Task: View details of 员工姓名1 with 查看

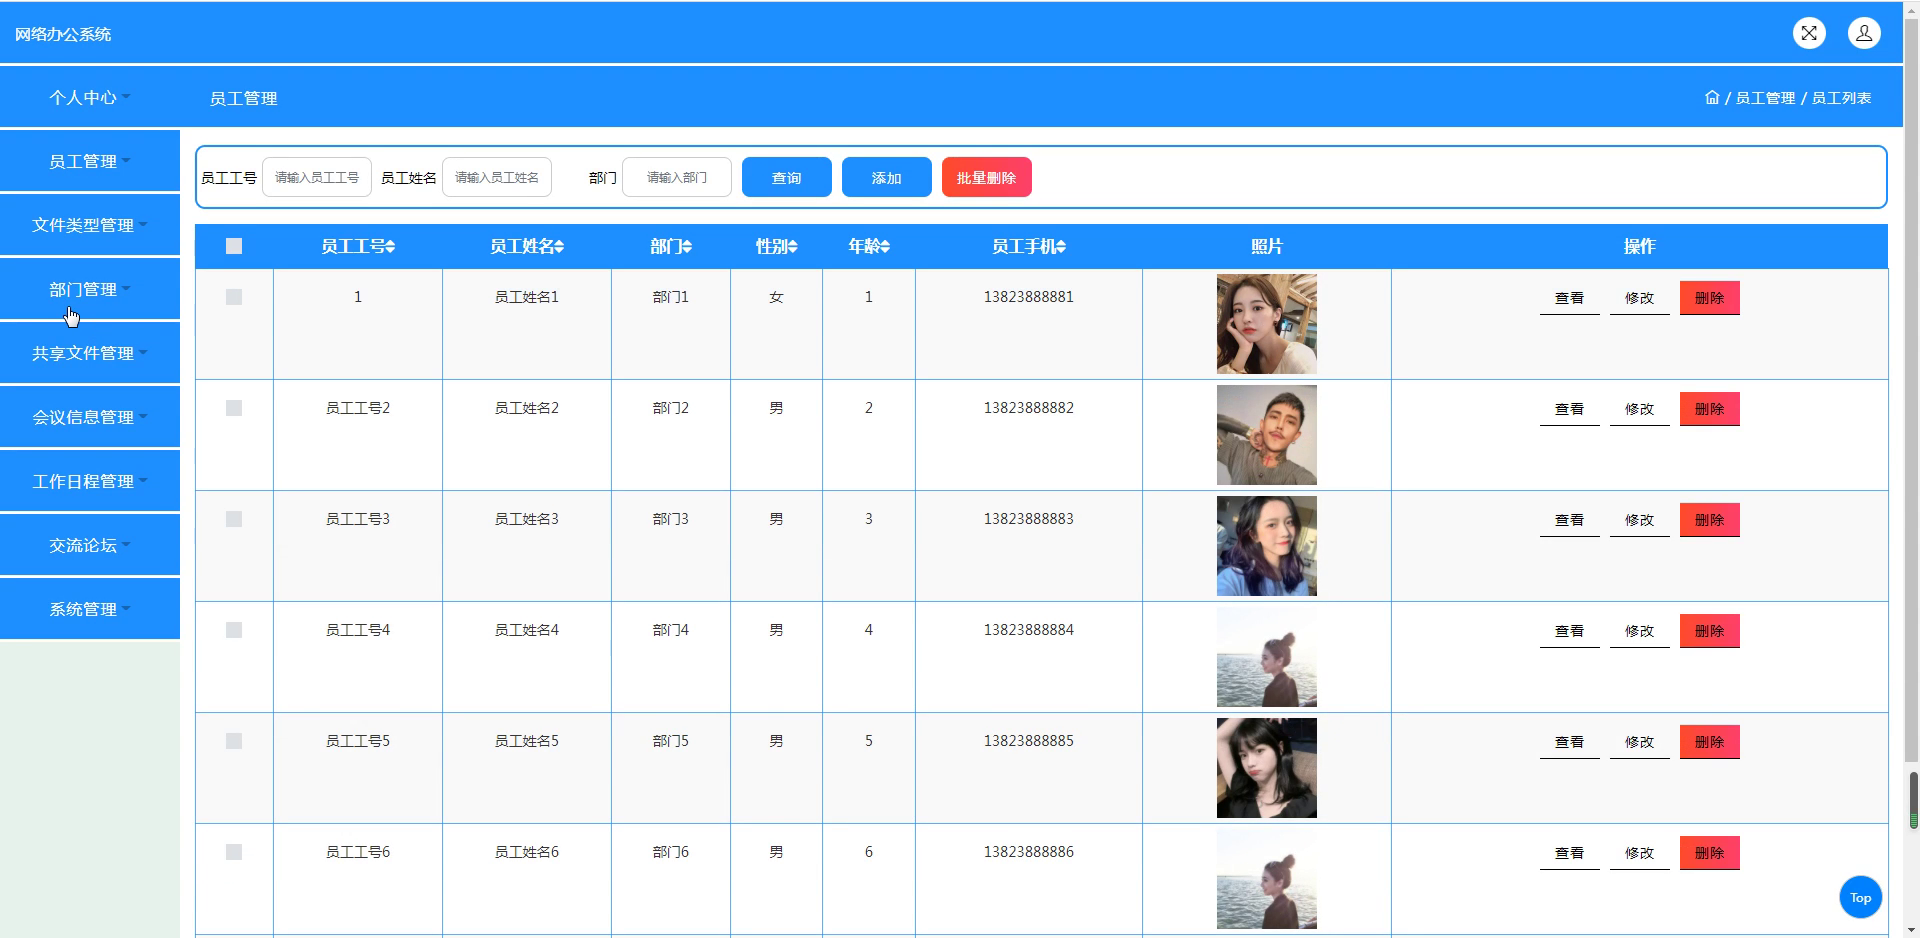Action: (x=1570, y=298)
